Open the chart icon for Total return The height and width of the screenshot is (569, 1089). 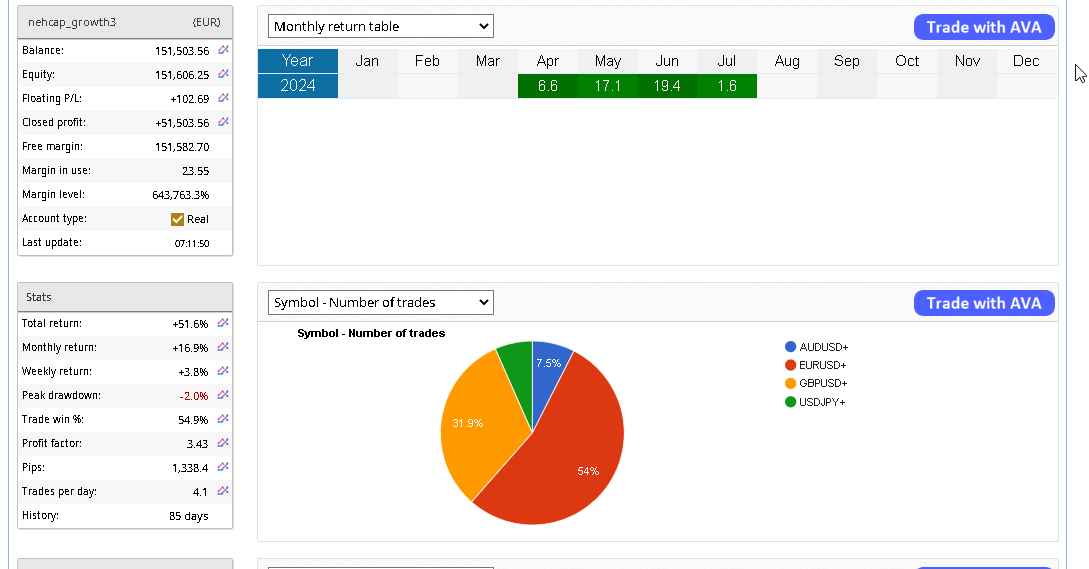[x=223, y=323]
